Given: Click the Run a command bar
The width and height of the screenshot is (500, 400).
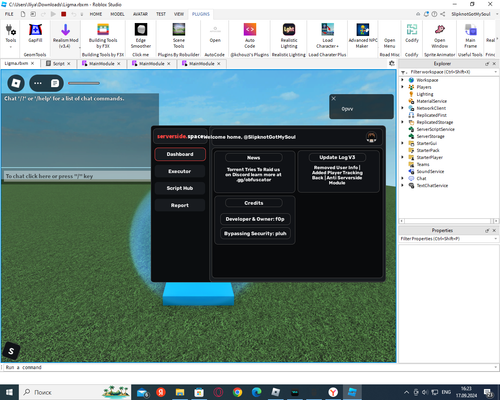Looking at the screenshot, I should pyautogui.click(x=248, y=367).
